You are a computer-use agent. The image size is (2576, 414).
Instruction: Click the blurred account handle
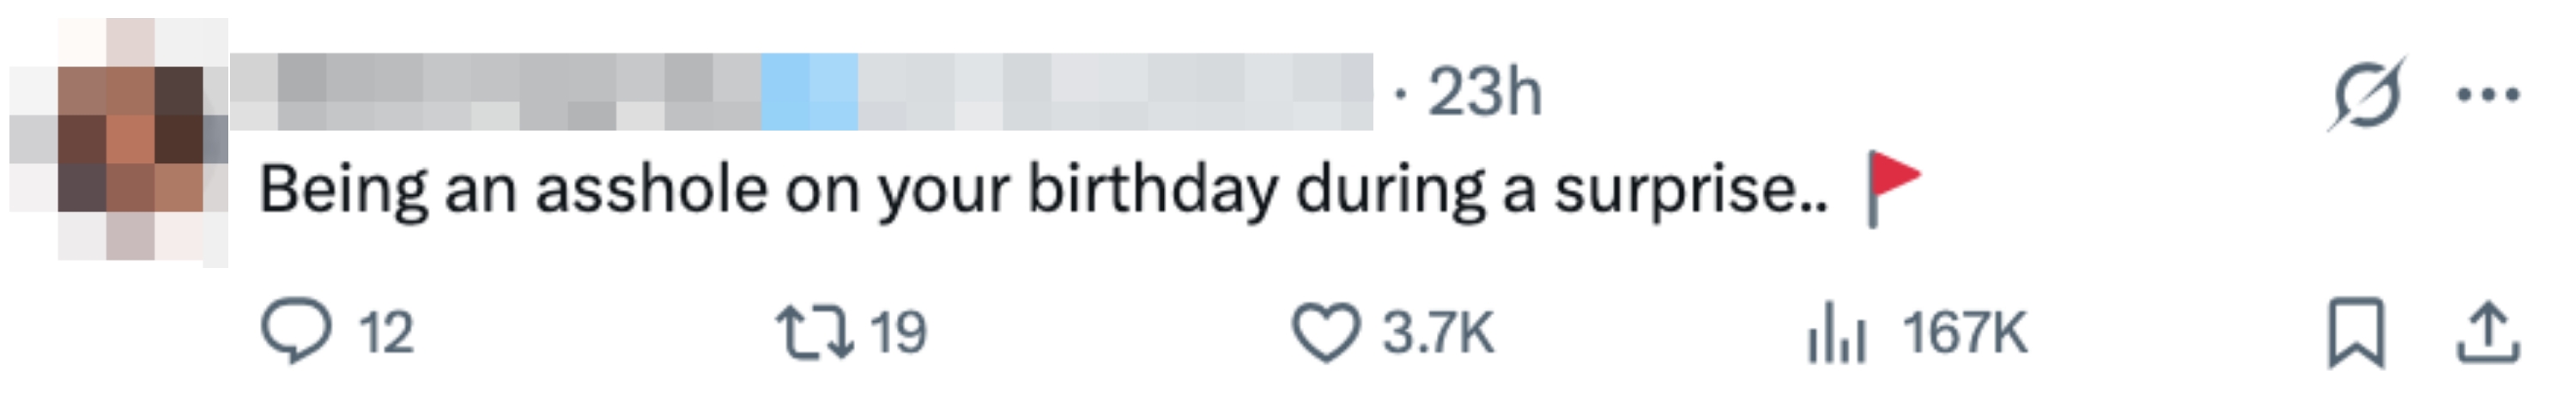(x=1110, y=92)
